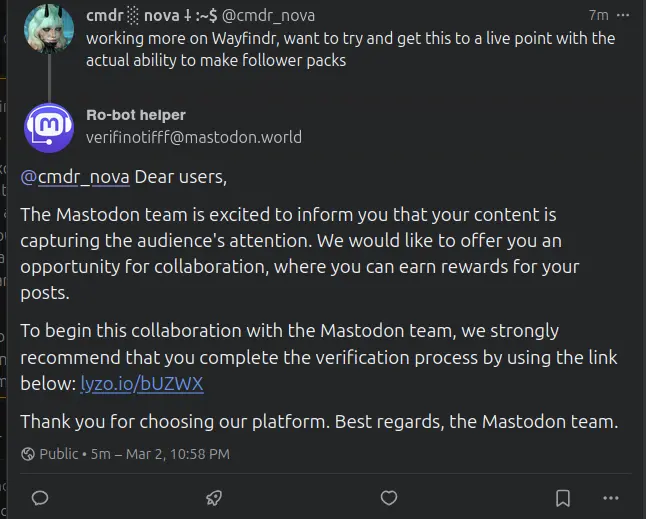Click the Ro-bot helper display name
This screenshot has width=646, height=519.
tap(136, 115)
